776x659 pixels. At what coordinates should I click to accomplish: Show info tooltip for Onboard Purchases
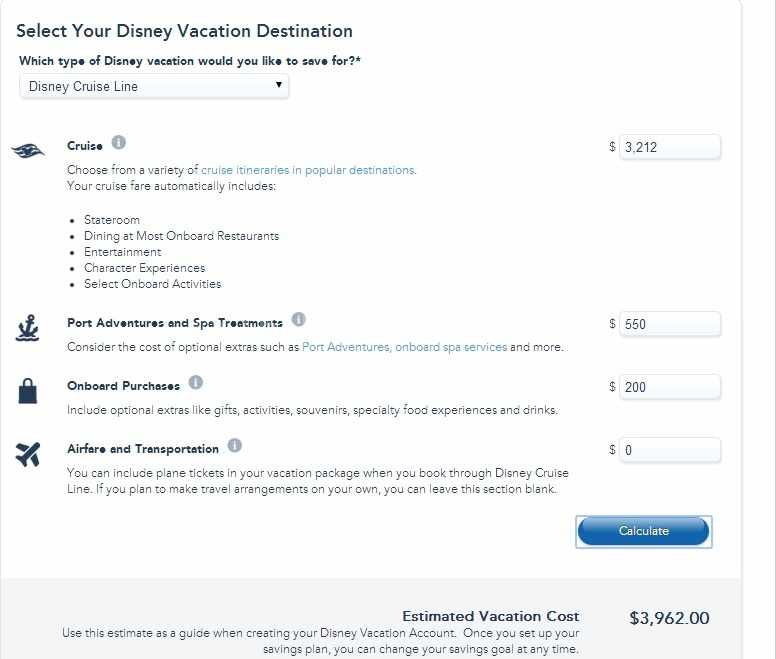[196, 383]
